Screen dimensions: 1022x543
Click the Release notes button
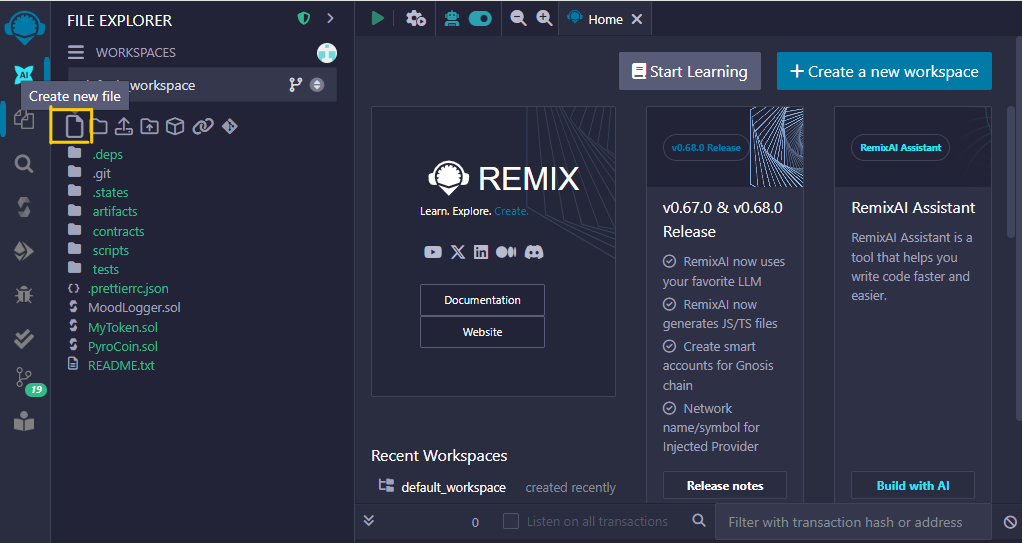click(725, 486)
